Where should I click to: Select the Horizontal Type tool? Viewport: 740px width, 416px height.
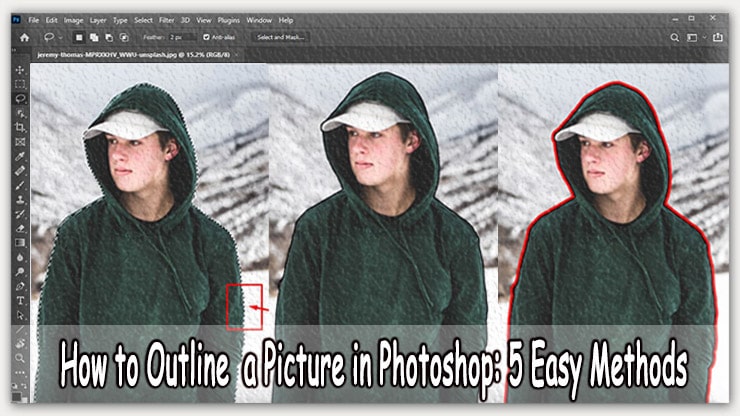click(20, 300)
